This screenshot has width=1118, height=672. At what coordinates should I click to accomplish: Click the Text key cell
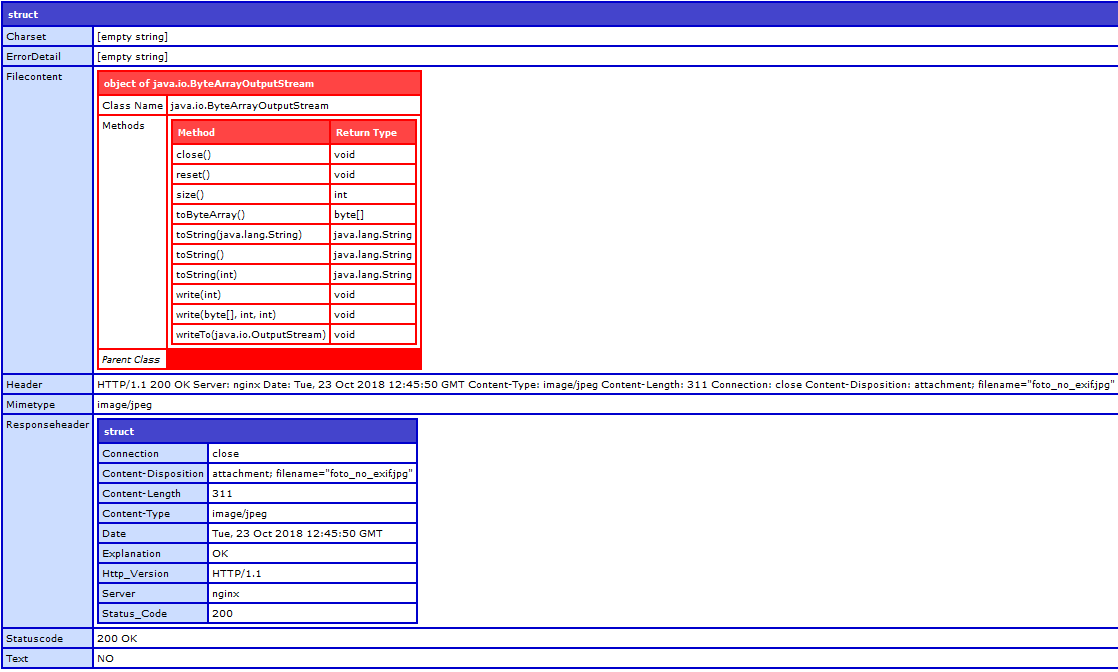[47, 658]
